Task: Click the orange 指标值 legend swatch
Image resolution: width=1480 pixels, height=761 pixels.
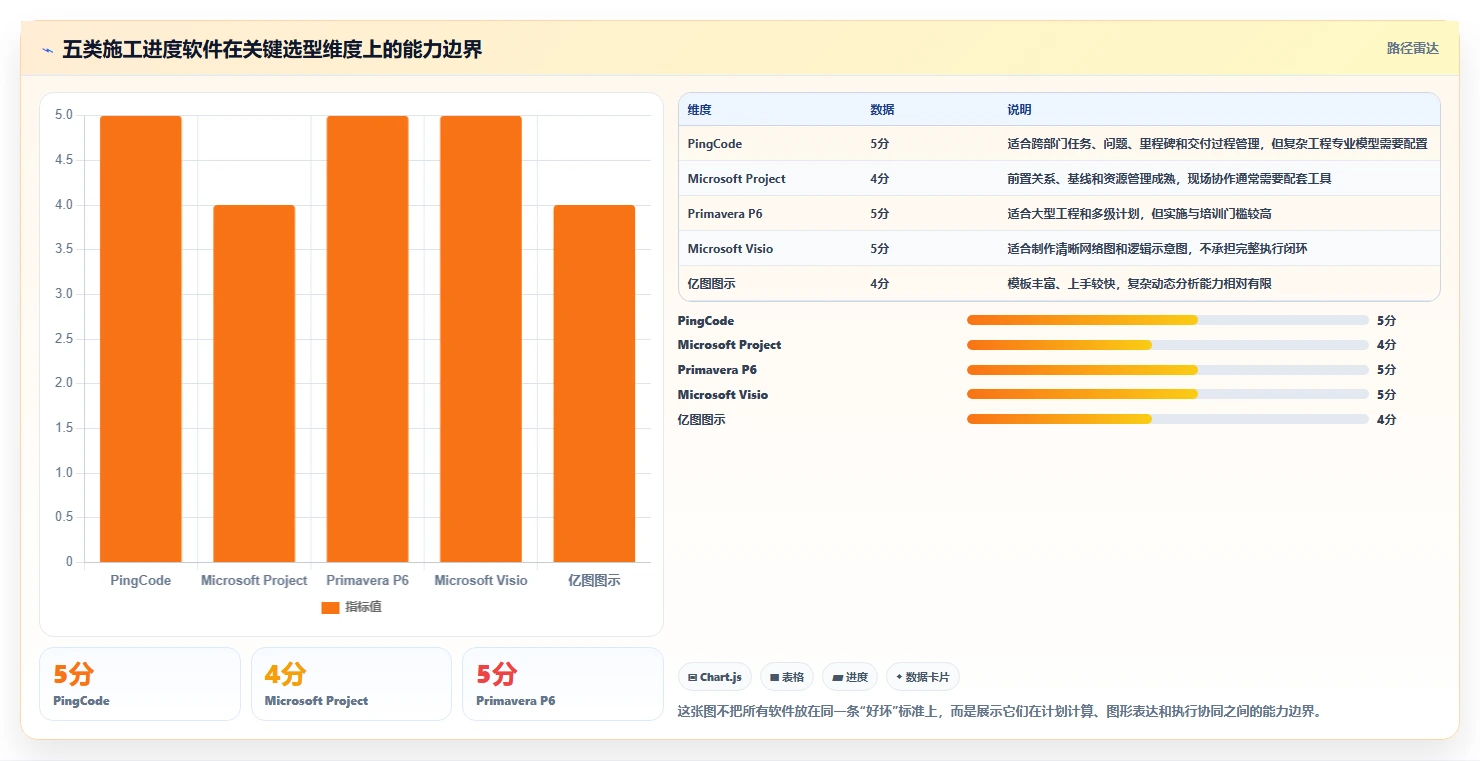Action: (x=330, y=608)
